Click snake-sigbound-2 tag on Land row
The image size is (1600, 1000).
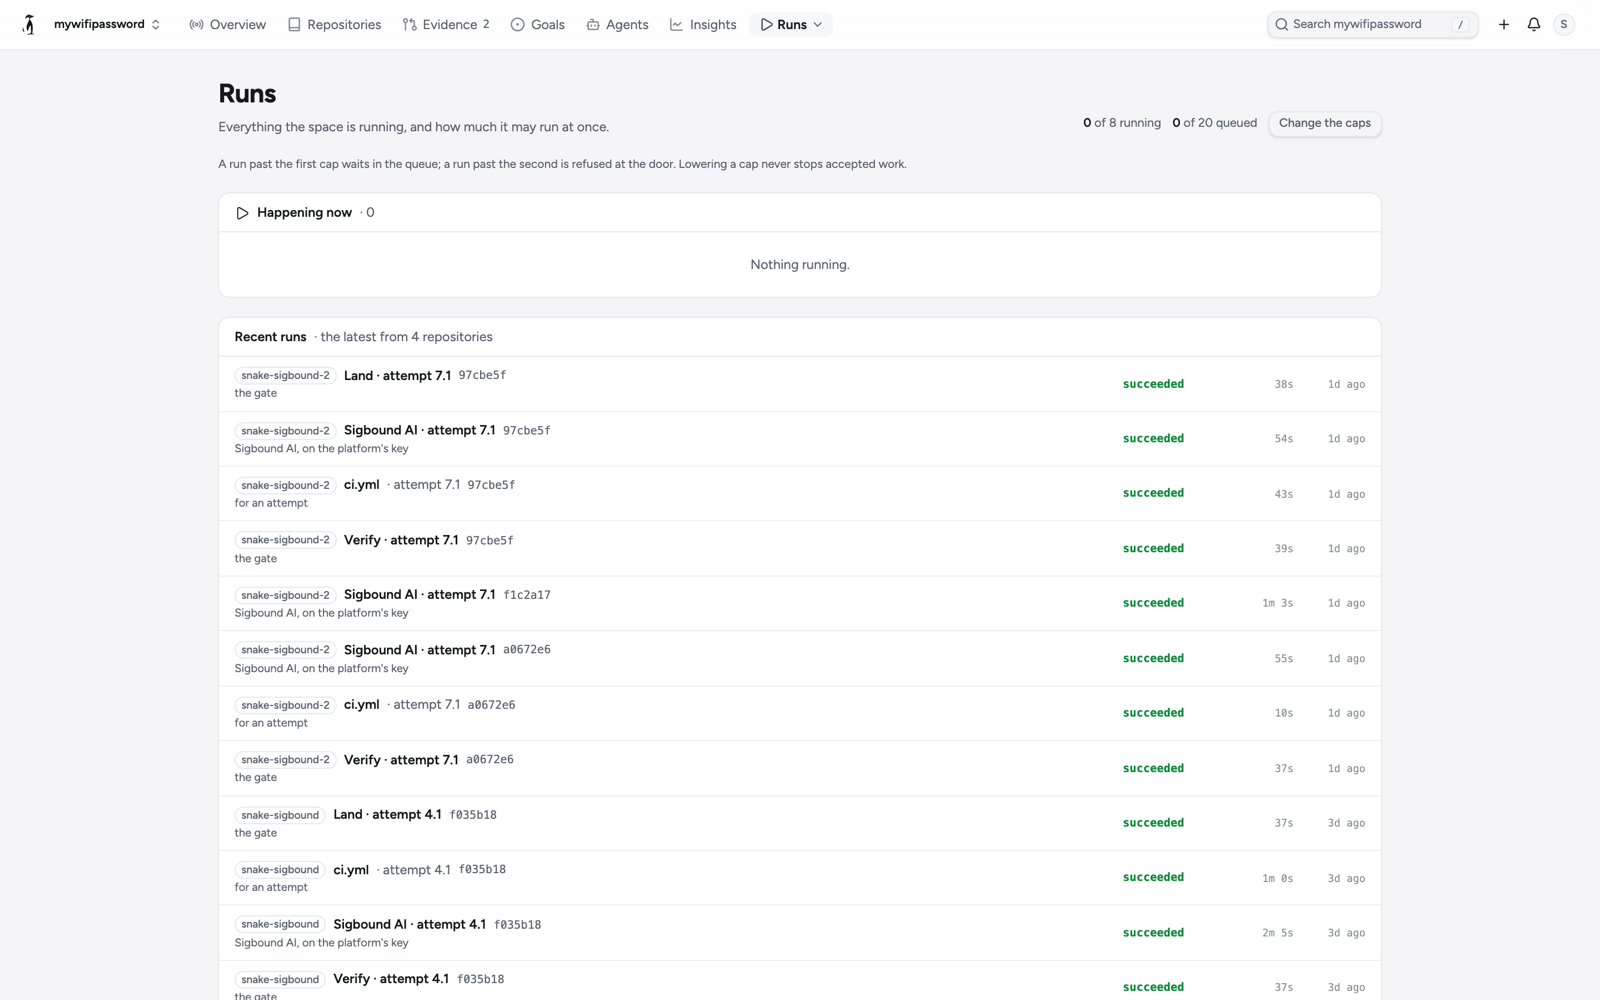(x=285, y=376)
